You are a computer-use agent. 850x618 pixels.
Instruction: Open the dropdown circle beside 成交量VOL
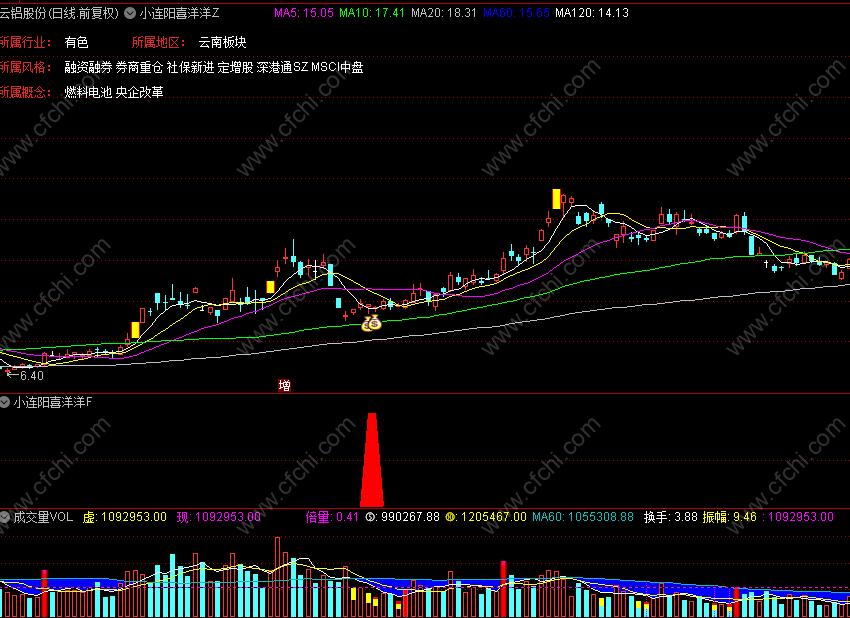click(4, 517)
